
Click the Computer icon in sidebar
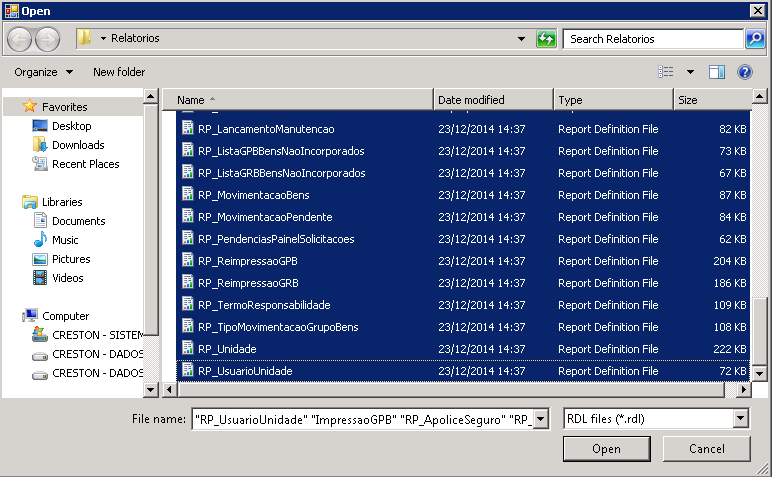30,316
